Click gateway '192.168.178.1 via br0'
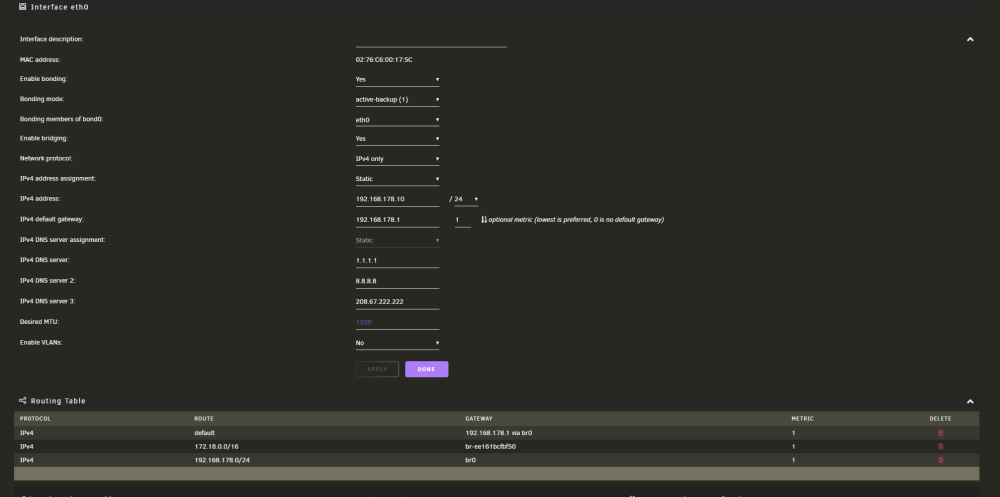1000x497 pixels. pos(499,433)
